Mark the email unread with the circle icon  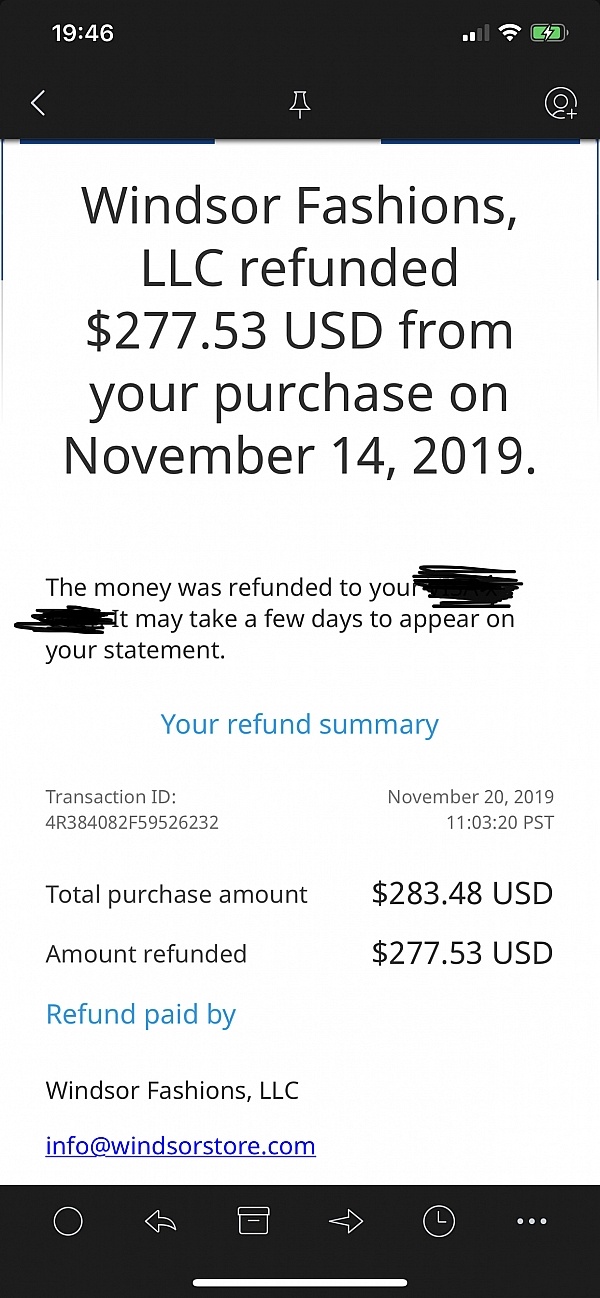68,1221
